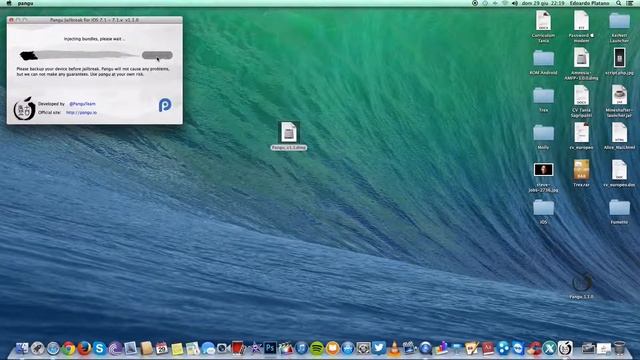The height and width of the screenshot is (360, 640).
Task: Open Safari from the Dock
Action: [53, 348]
